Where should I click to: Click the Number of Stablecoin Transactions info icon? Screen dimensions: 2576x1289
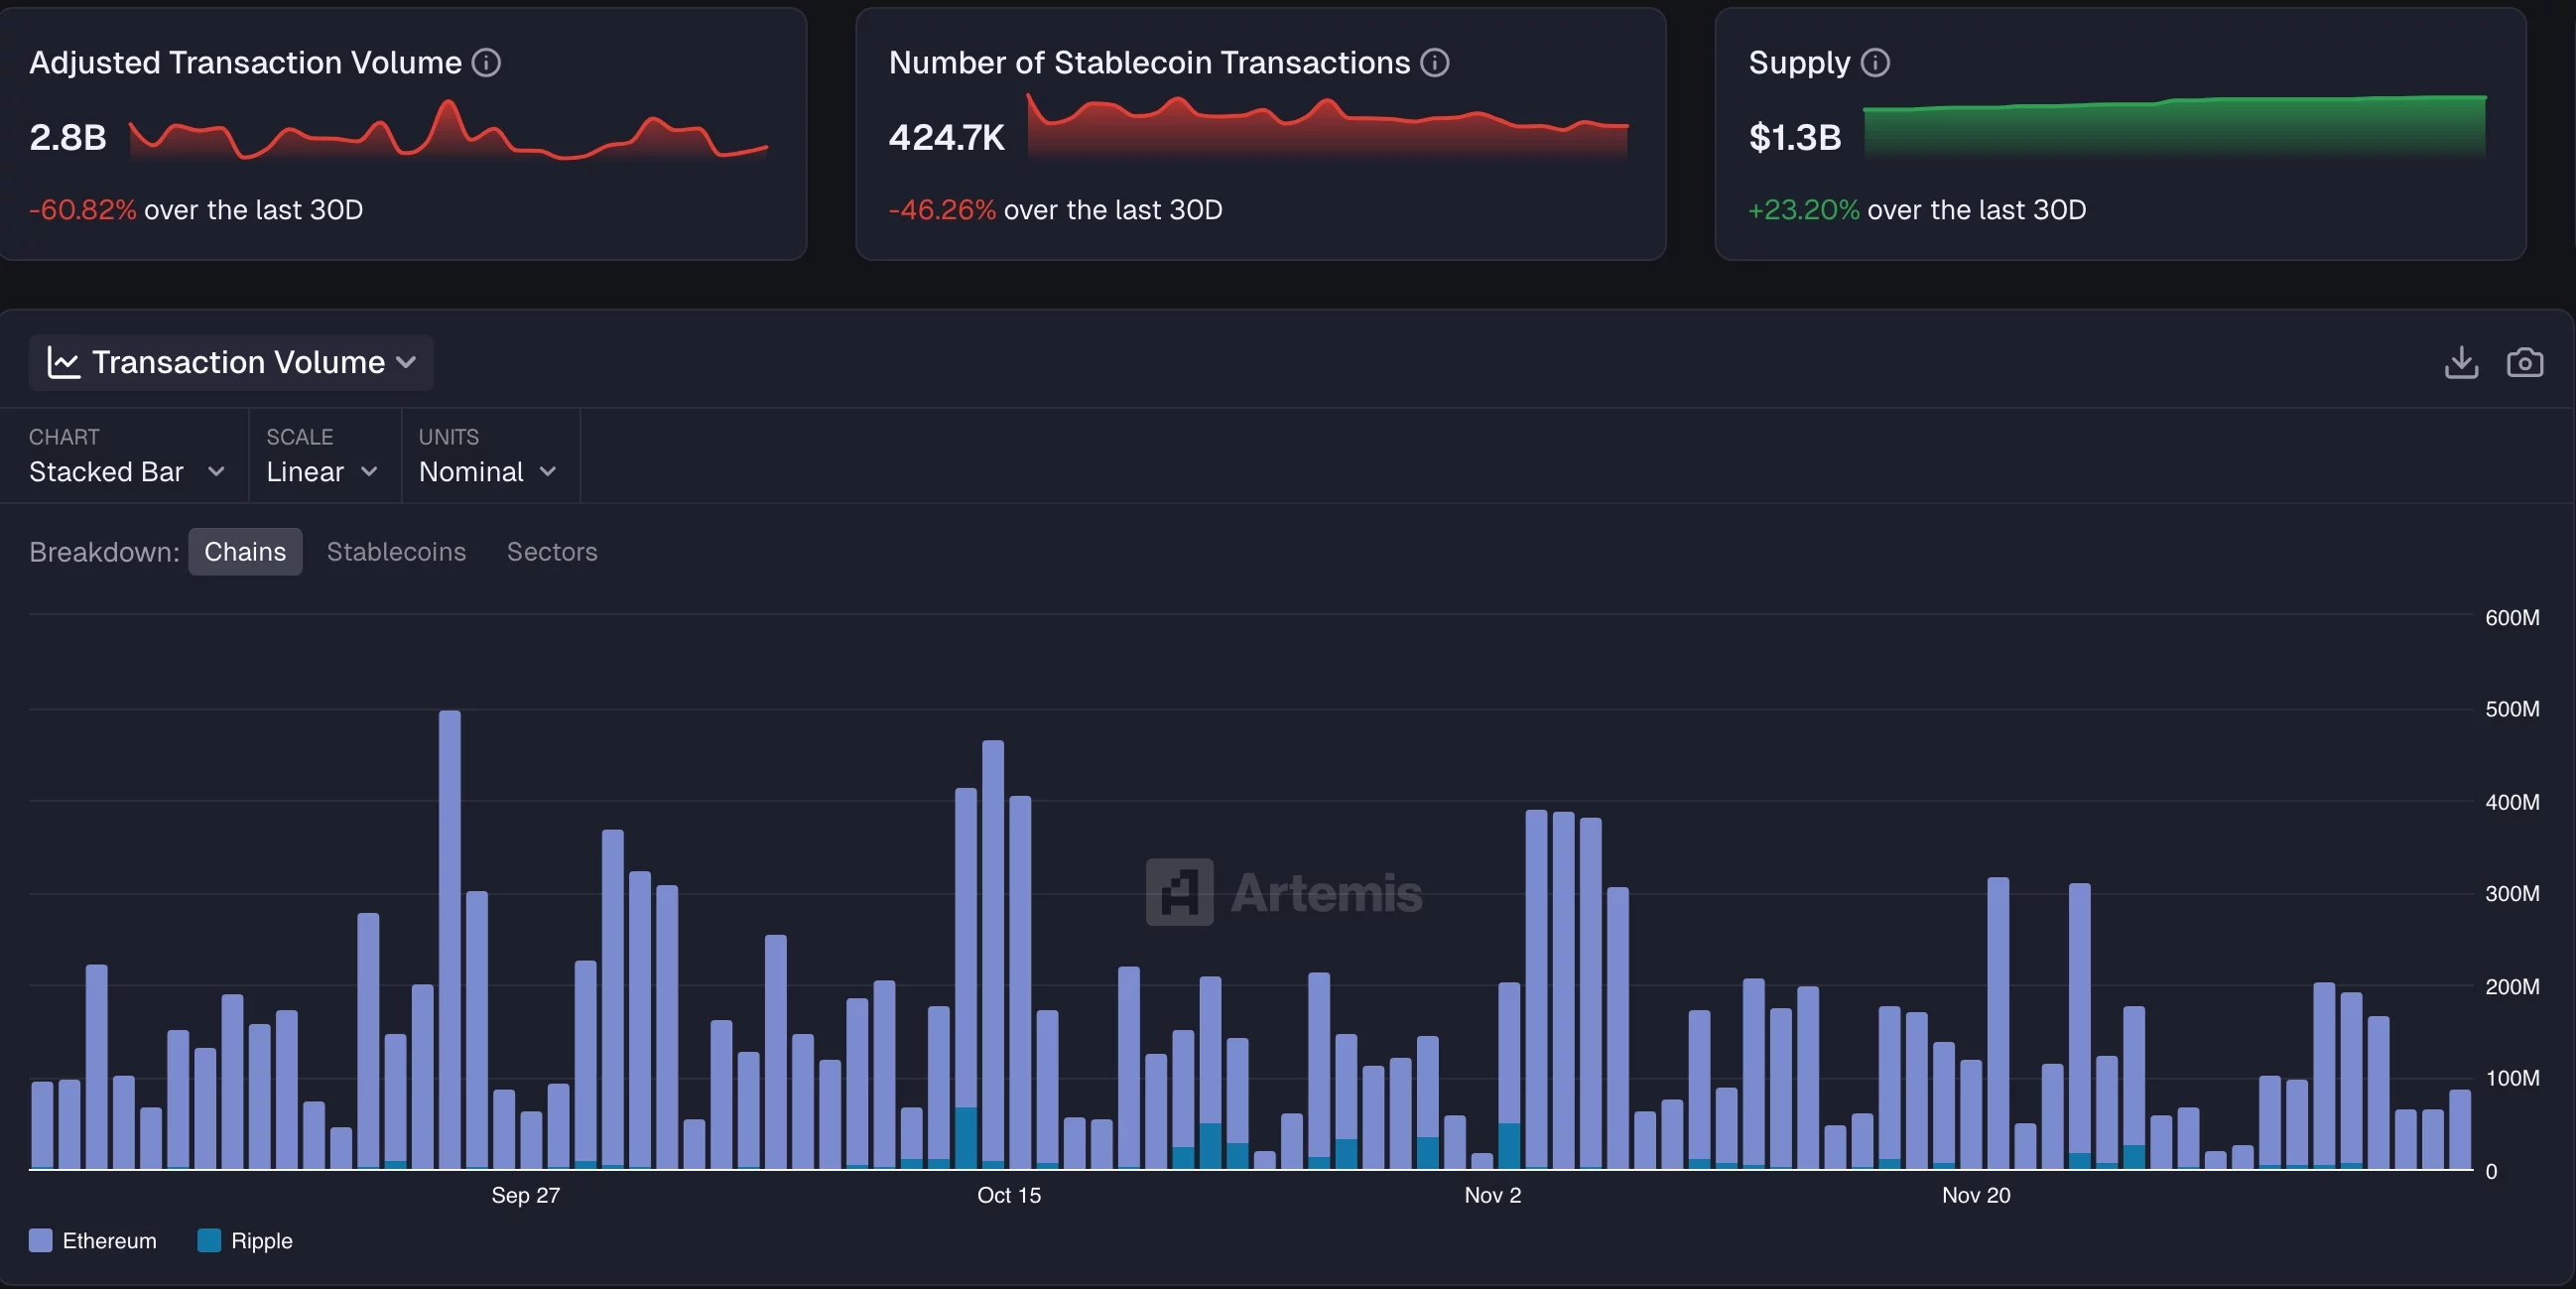click(x=1434, y=62)
